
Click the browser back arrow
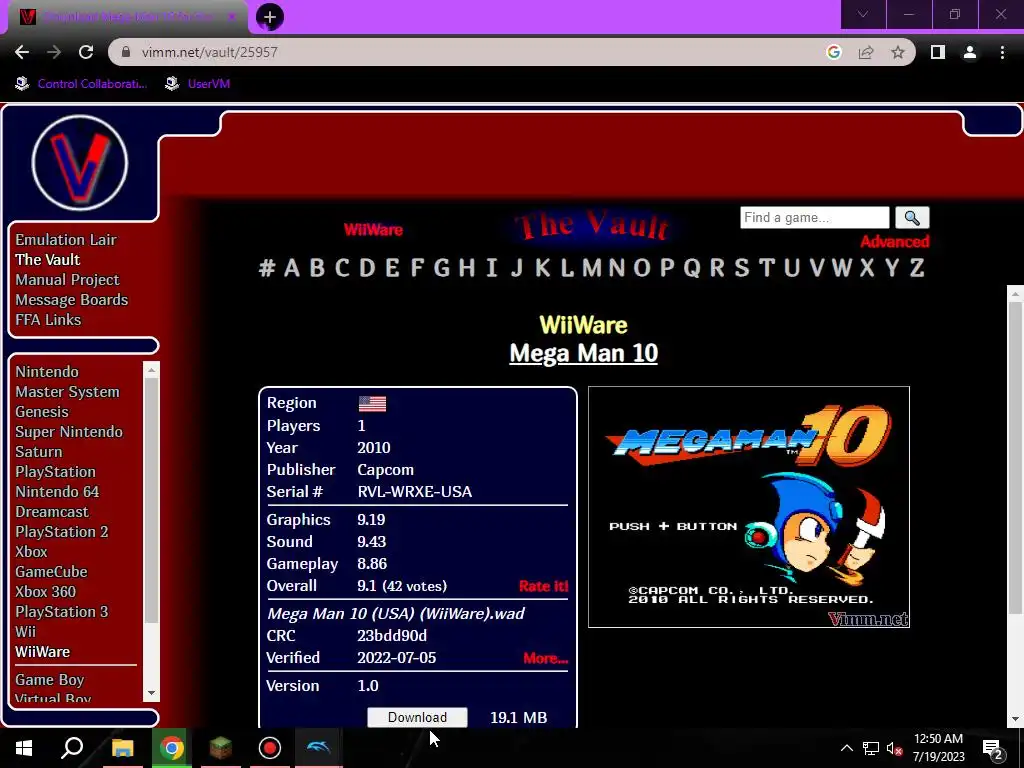(x=22, y=52)
